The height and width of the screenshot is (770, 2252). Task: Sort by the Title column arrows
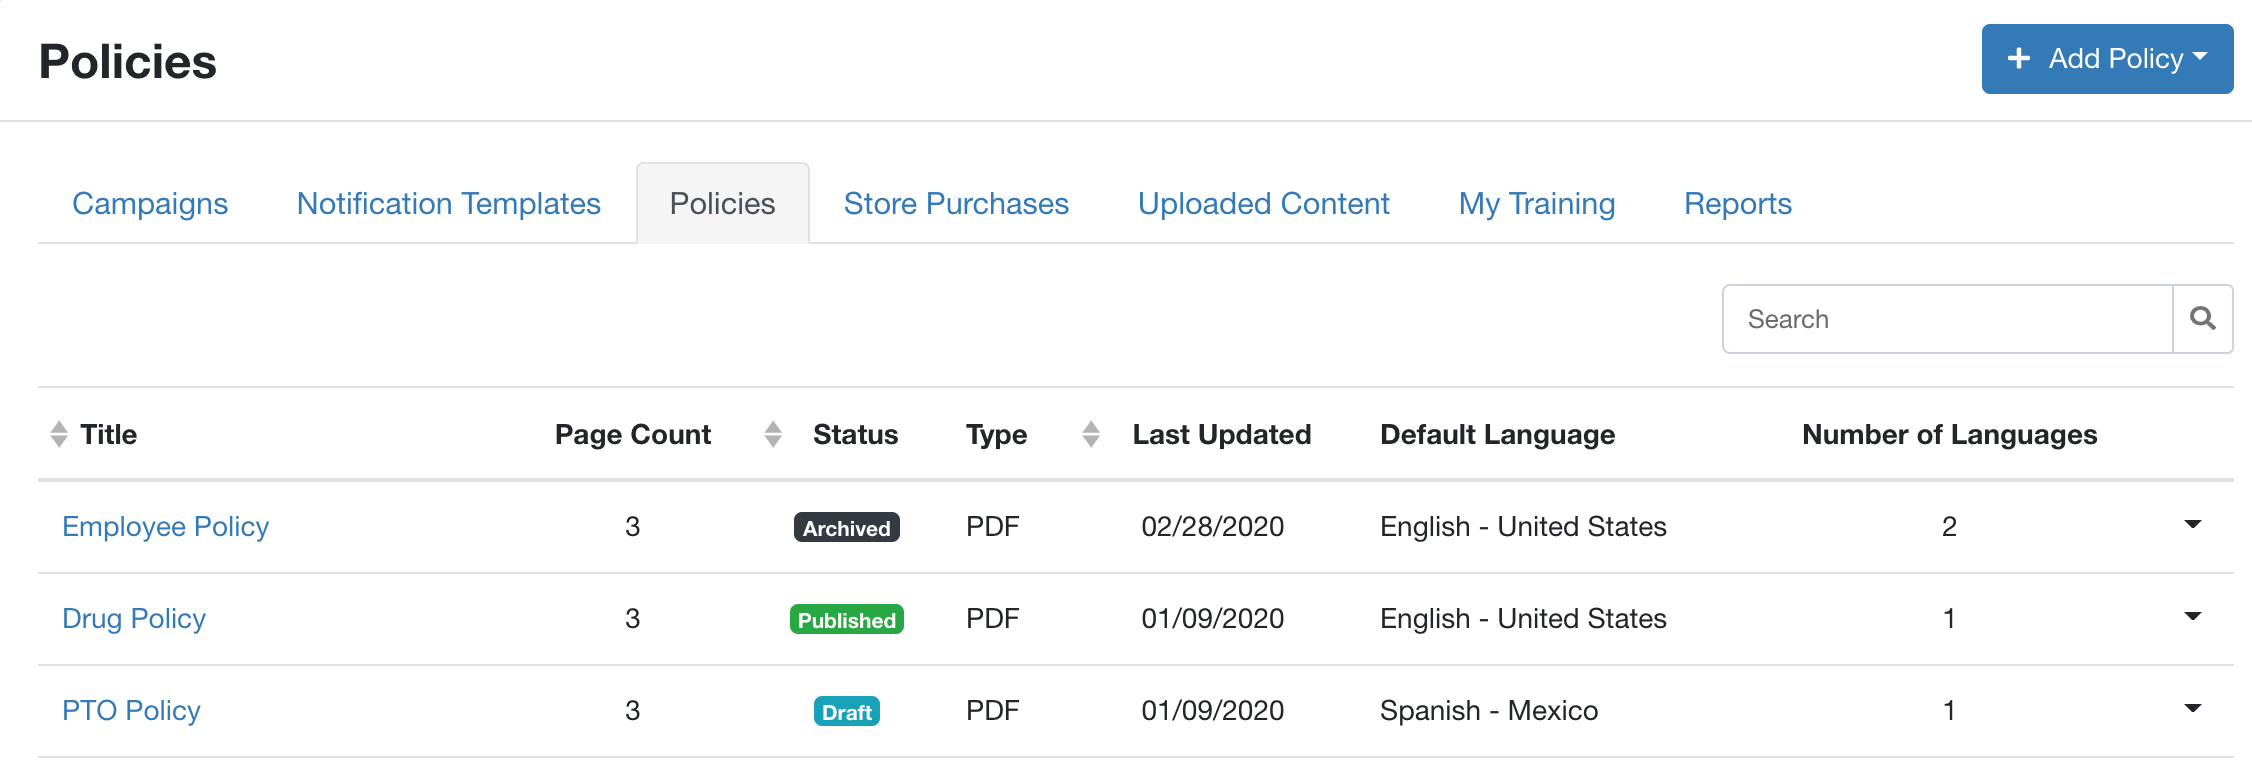(x=59, y=434)
